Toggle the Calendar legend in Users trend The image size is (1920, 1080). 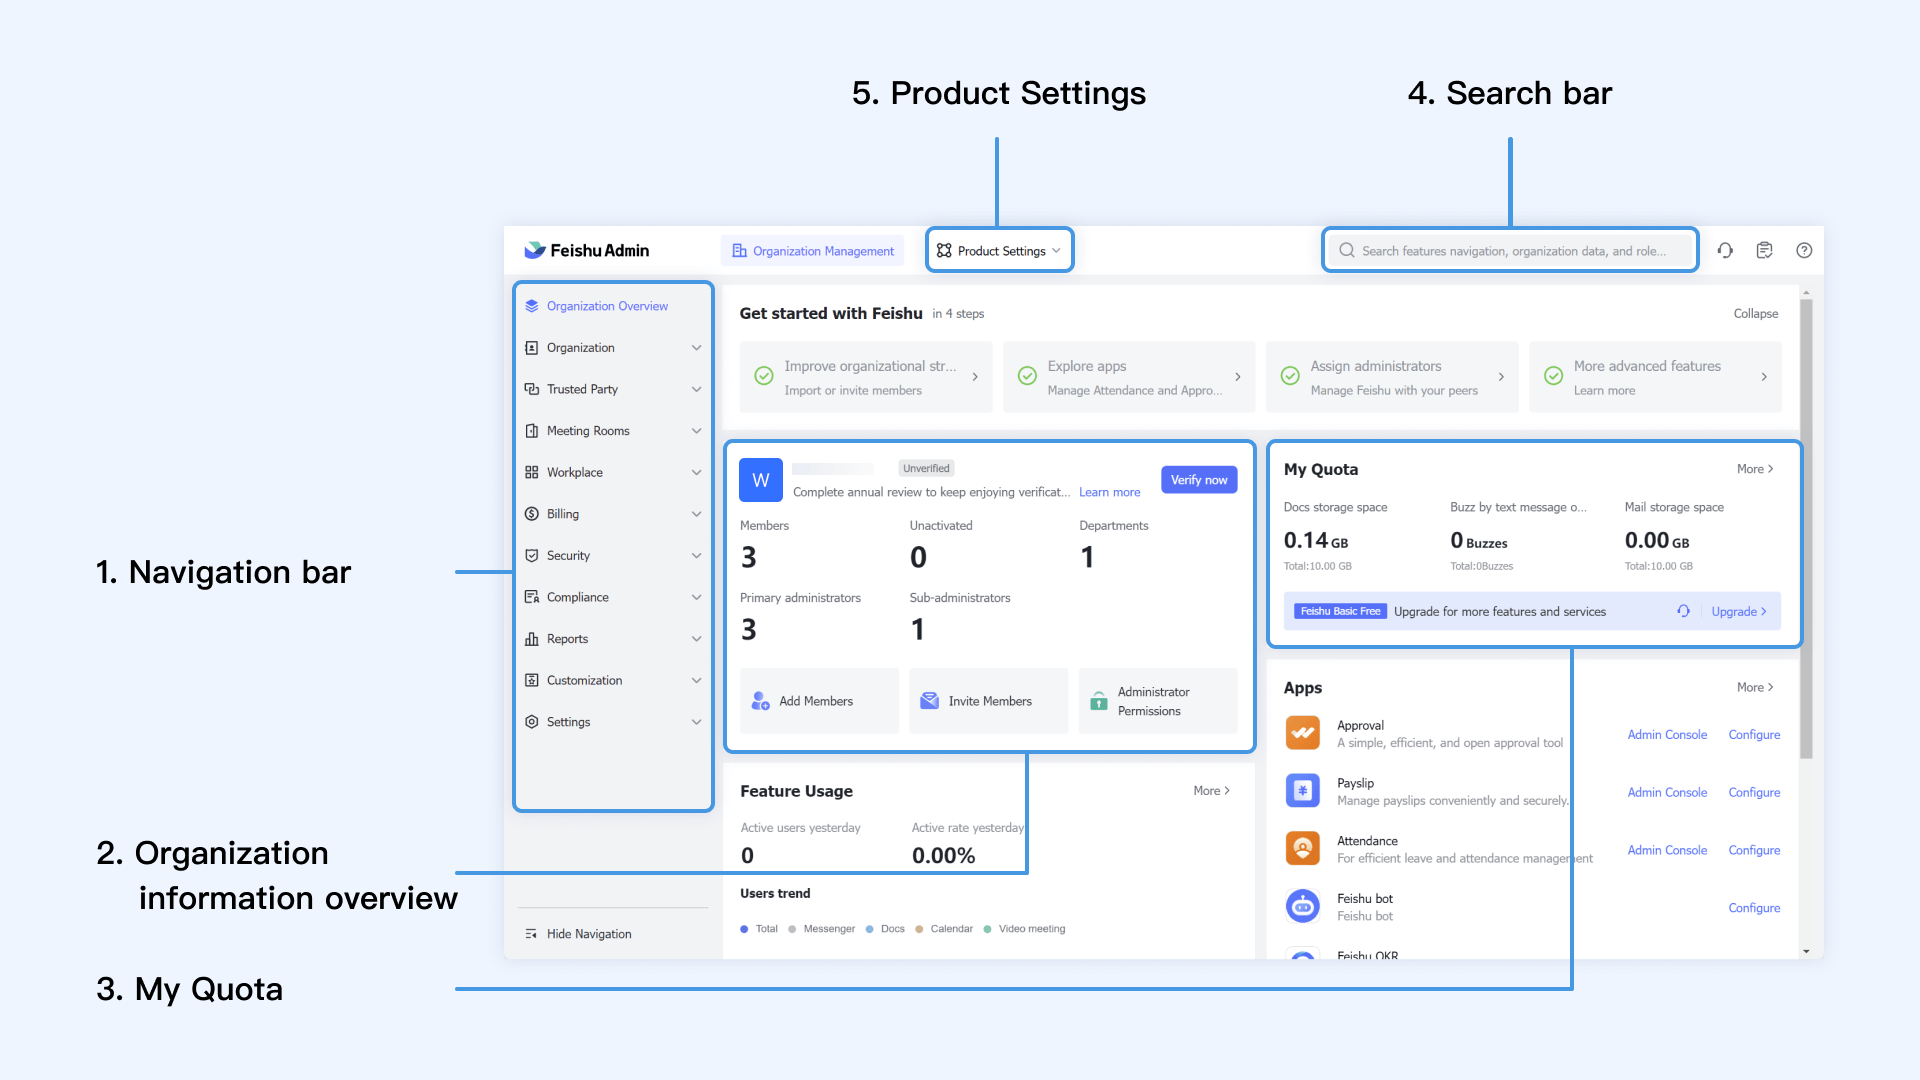[x=944, y=929]
